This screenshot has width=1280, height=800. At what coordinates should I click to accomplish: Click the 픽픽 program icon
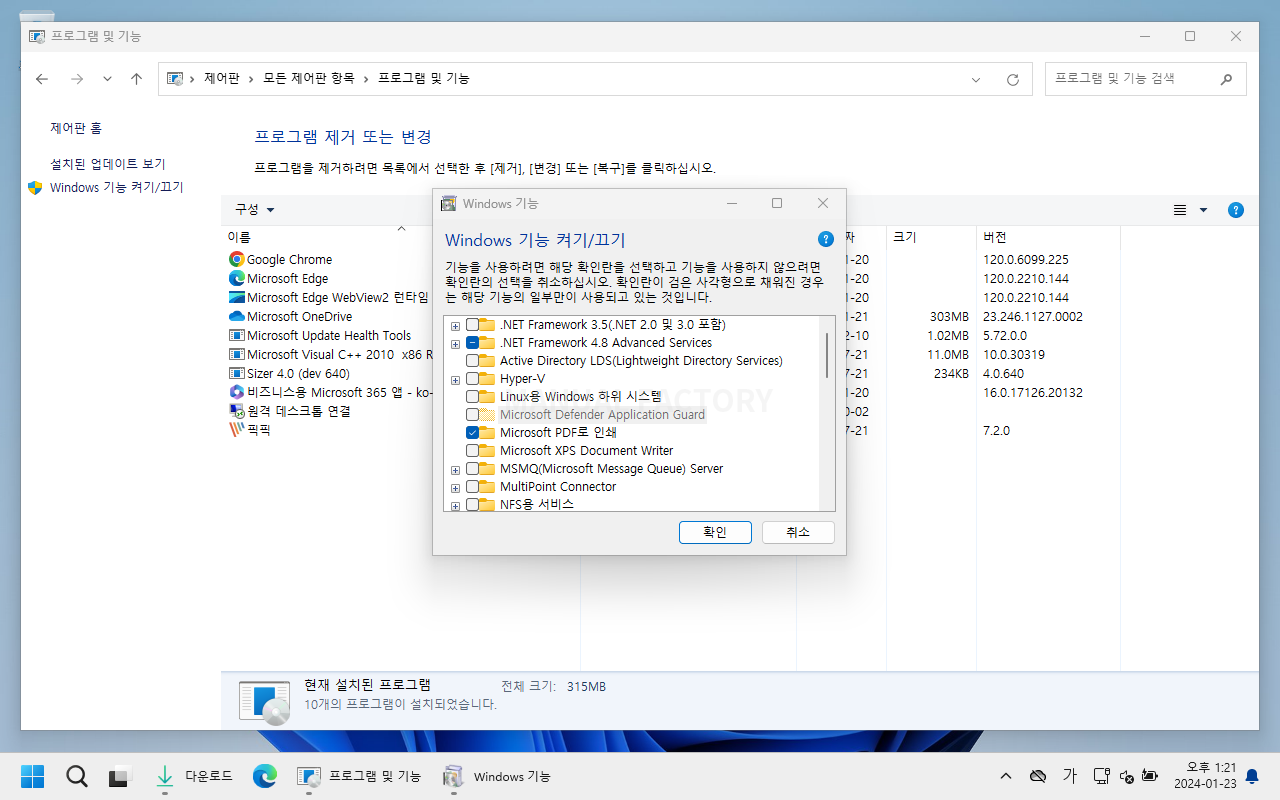tap(237, 430)
